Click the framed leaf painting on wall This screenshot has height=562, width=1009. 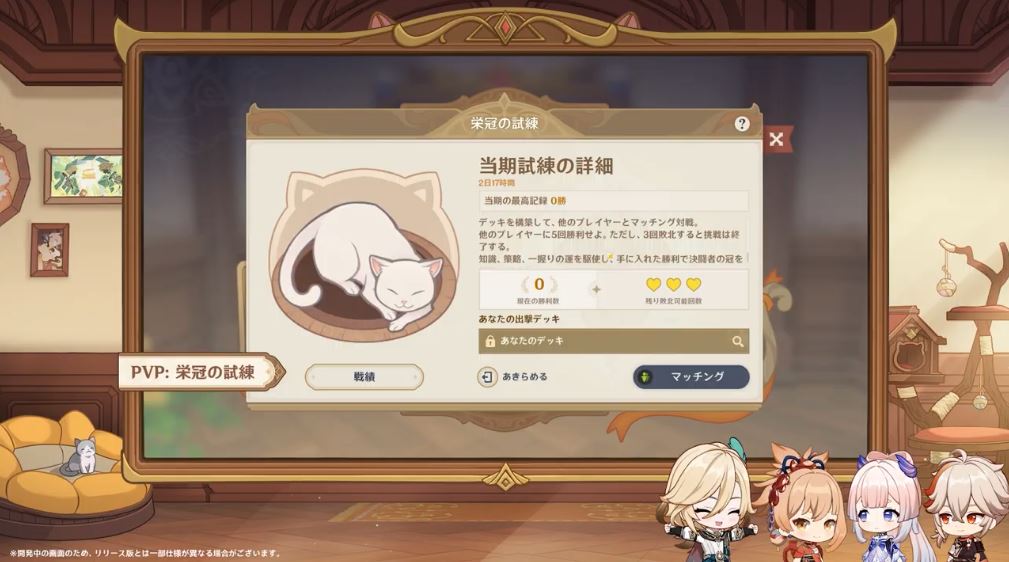coord(84,176)
